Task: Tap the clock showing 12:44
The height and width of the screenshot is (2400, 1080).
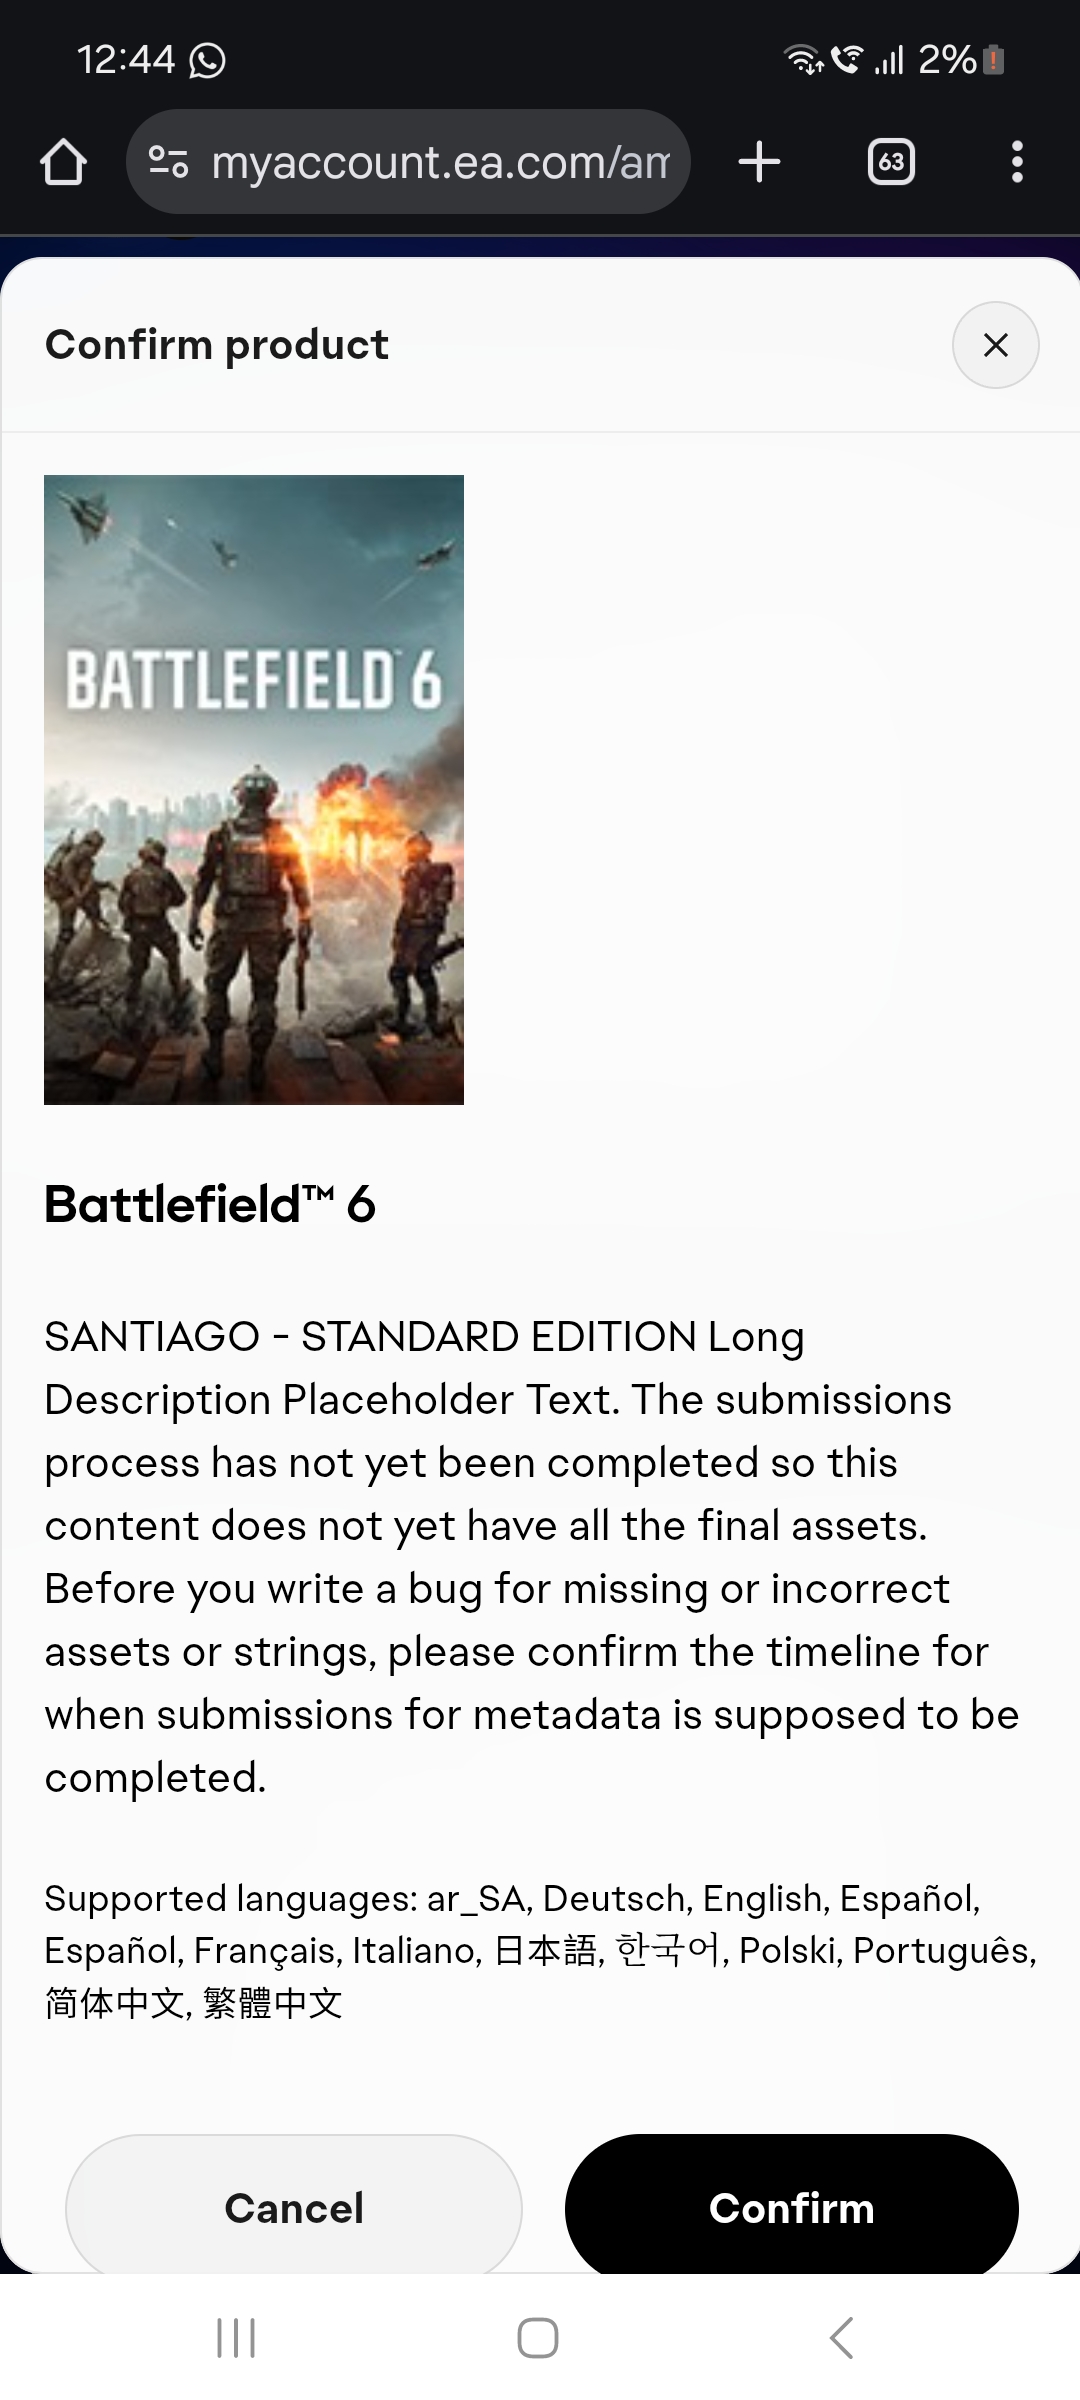Action: (x=126, y=60)
